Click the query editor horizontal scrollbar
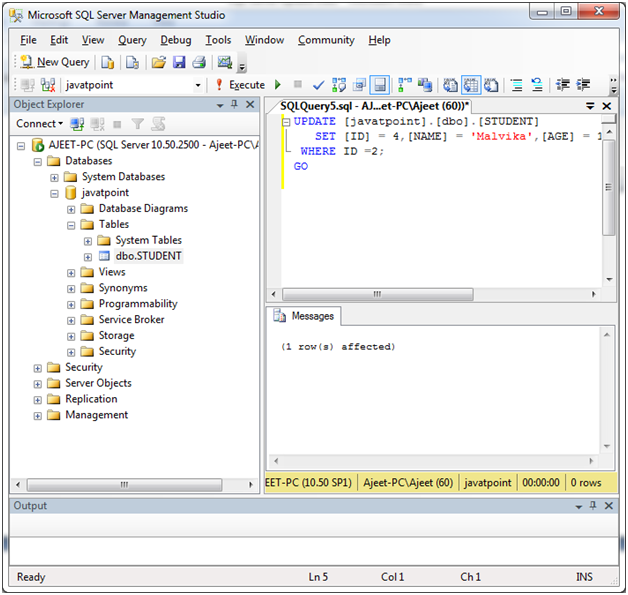 click(x=433, y=295)
